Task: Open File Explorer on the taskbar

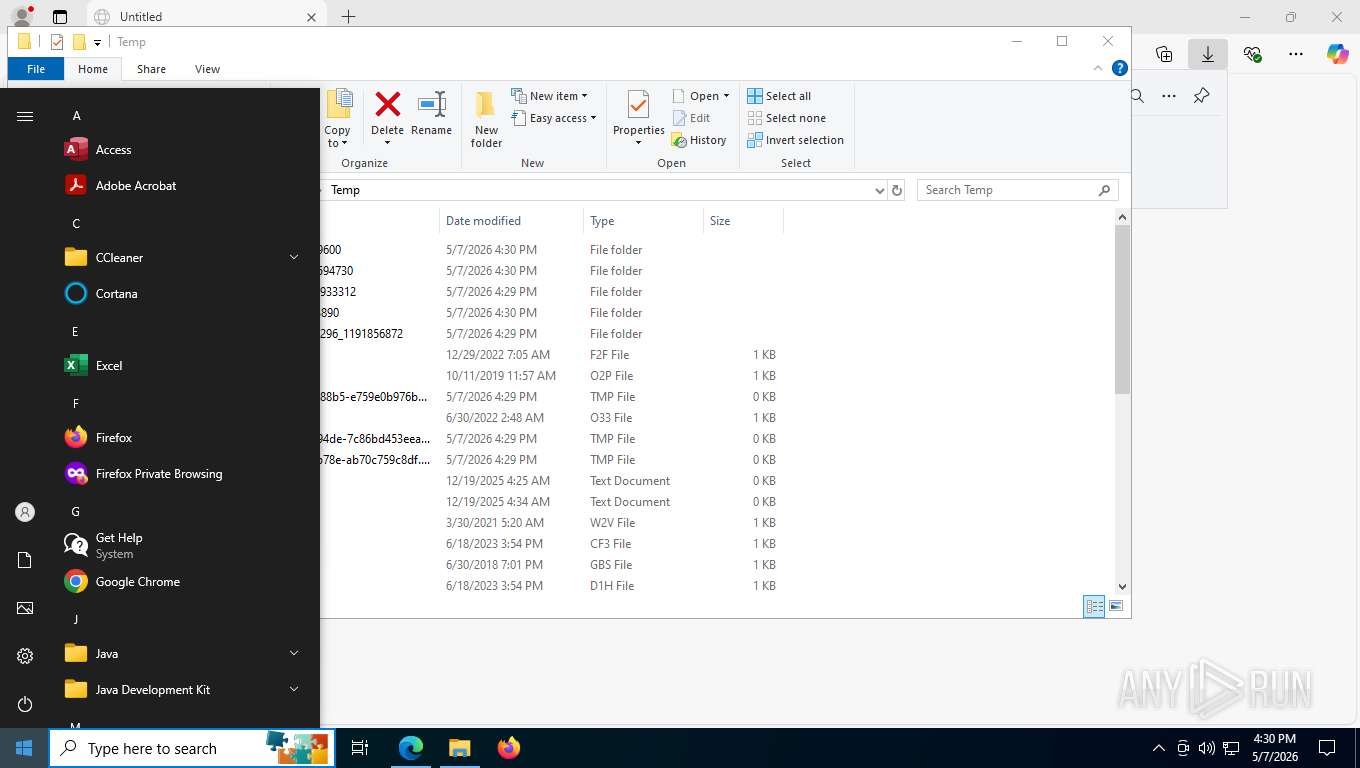Action: pyautogui.click(x=459, y=748)
